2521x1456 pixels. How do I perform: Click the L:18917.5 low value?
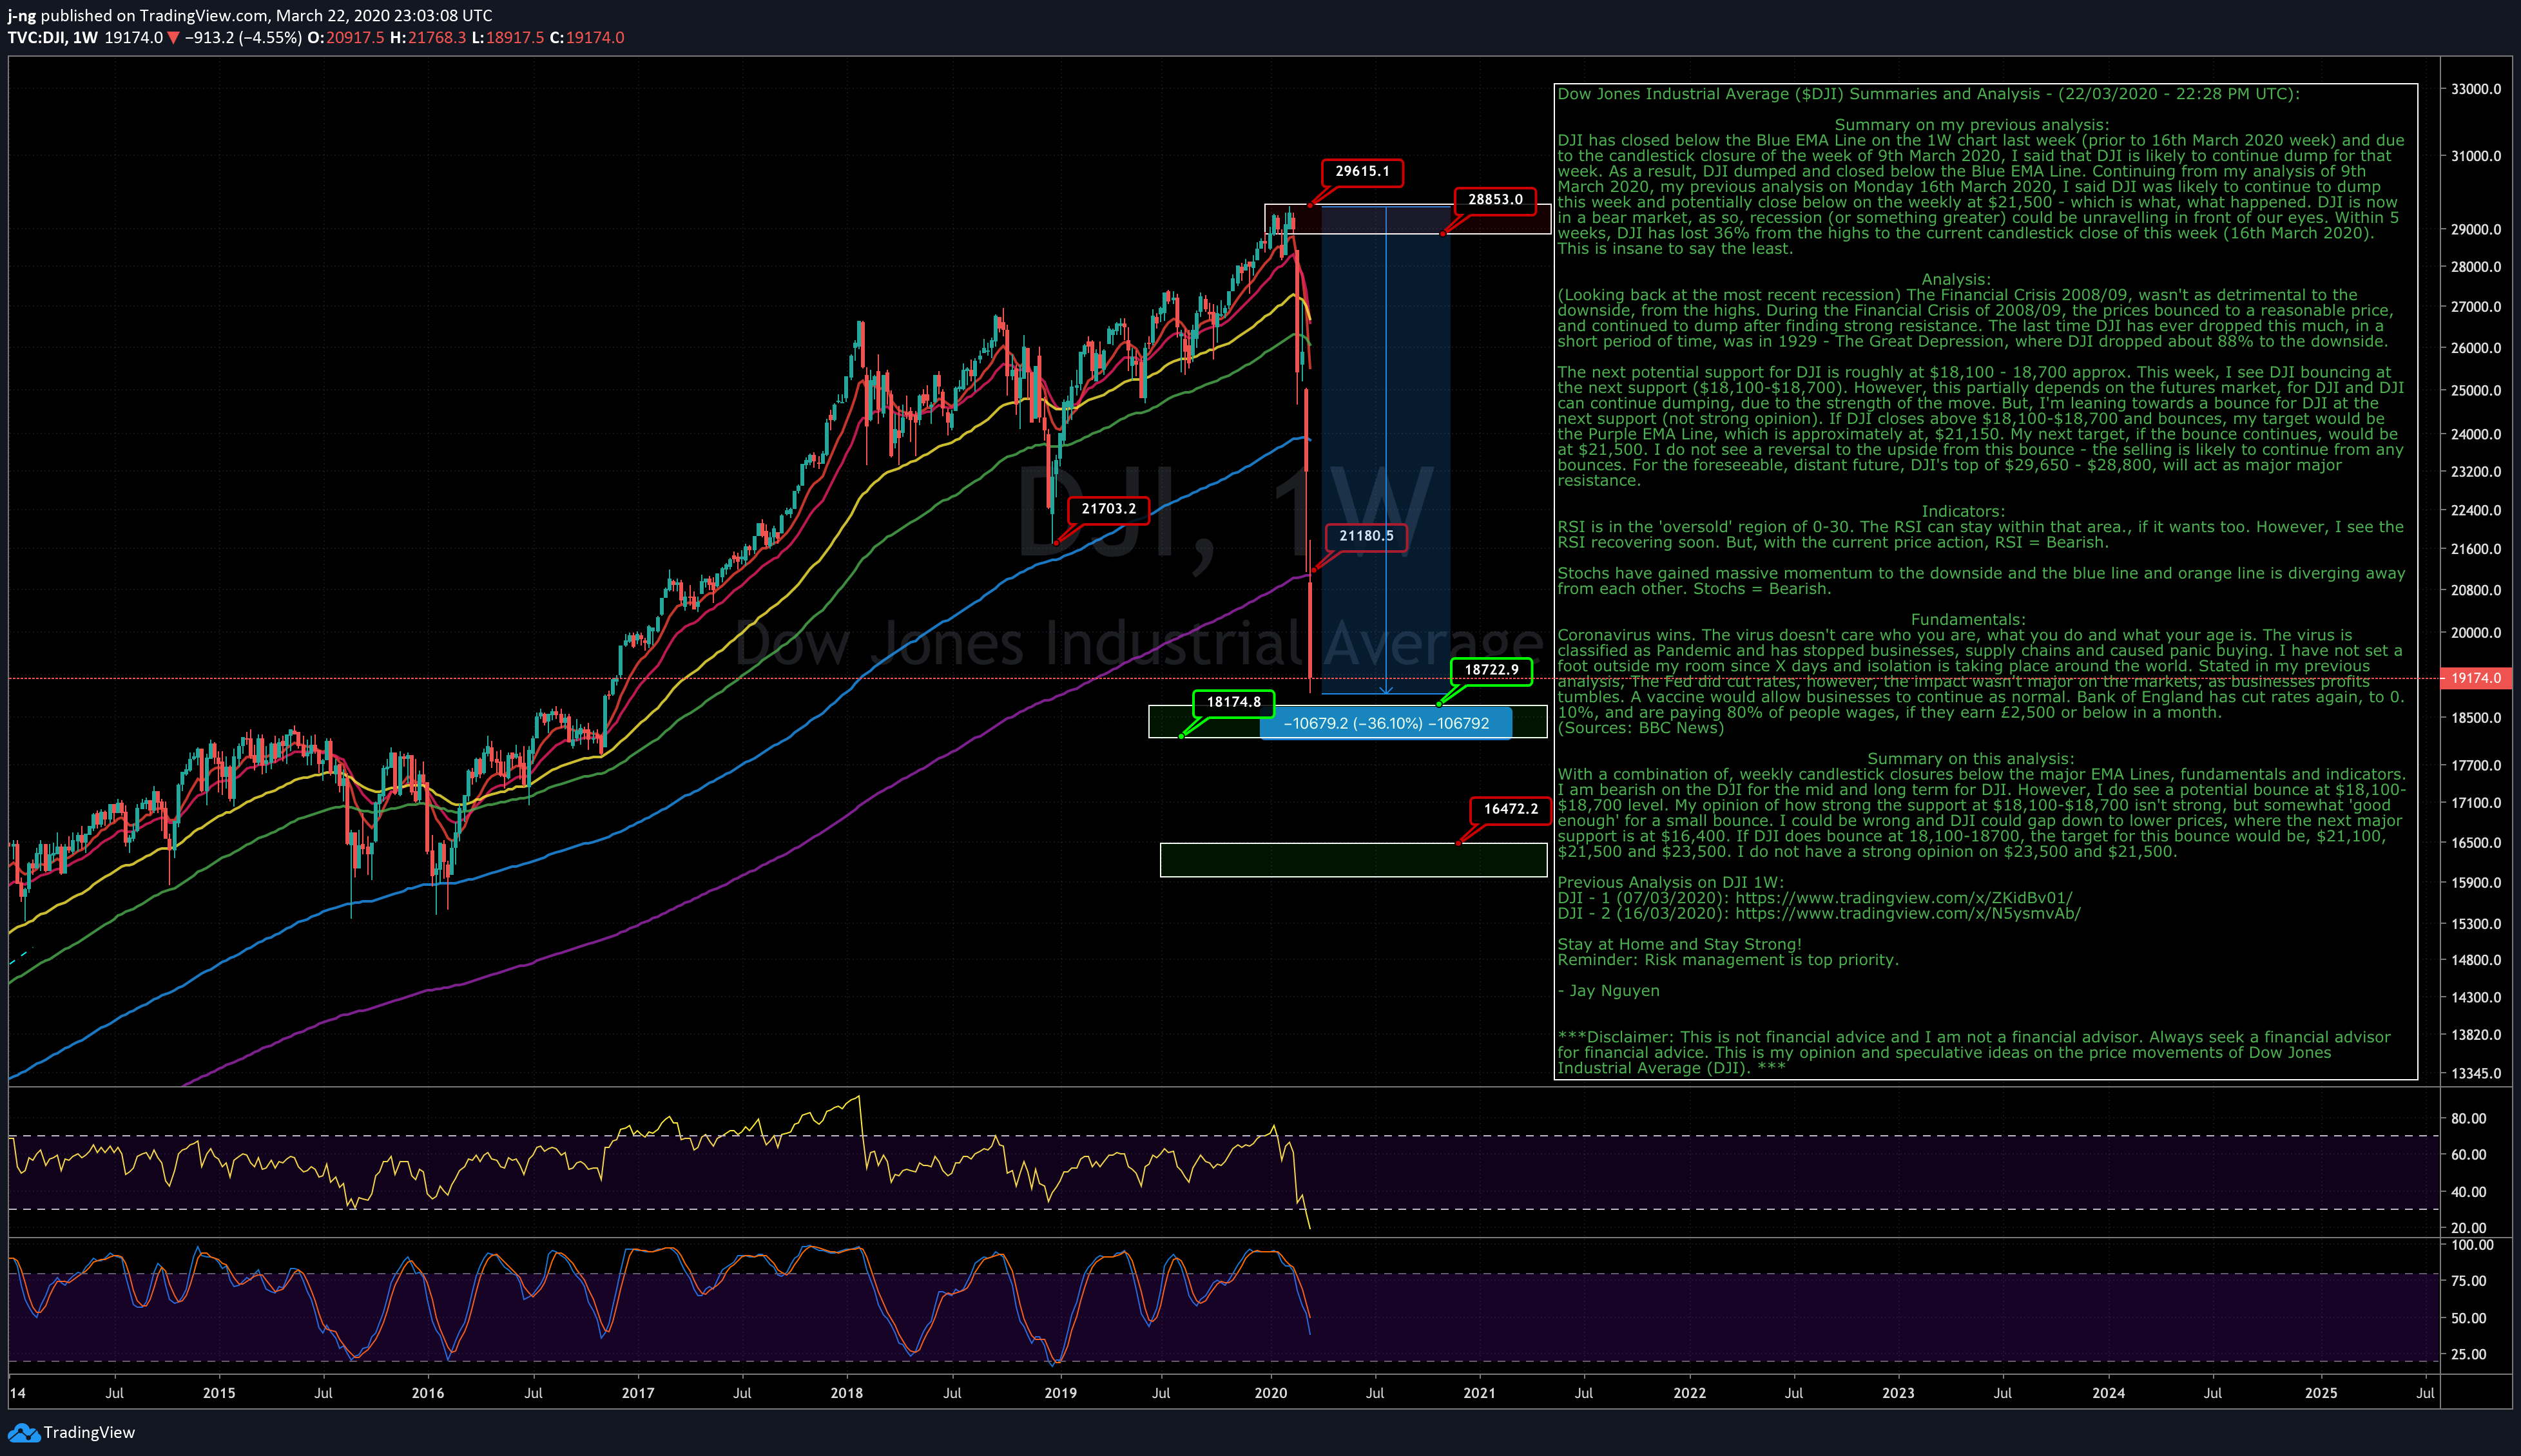coord(508,38)
